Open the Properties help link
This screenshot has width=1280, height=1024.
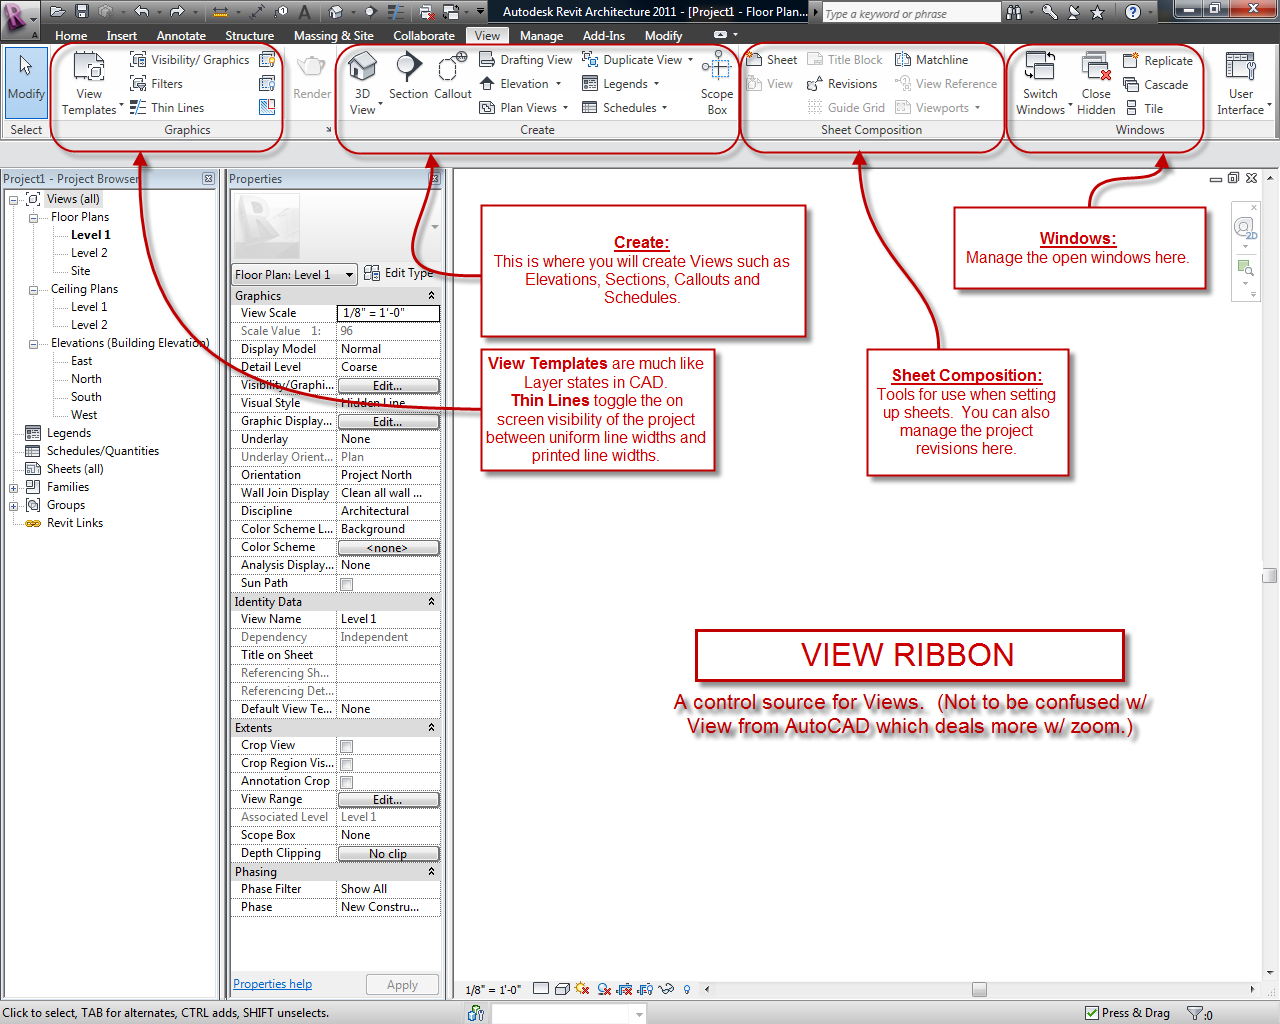272,984
